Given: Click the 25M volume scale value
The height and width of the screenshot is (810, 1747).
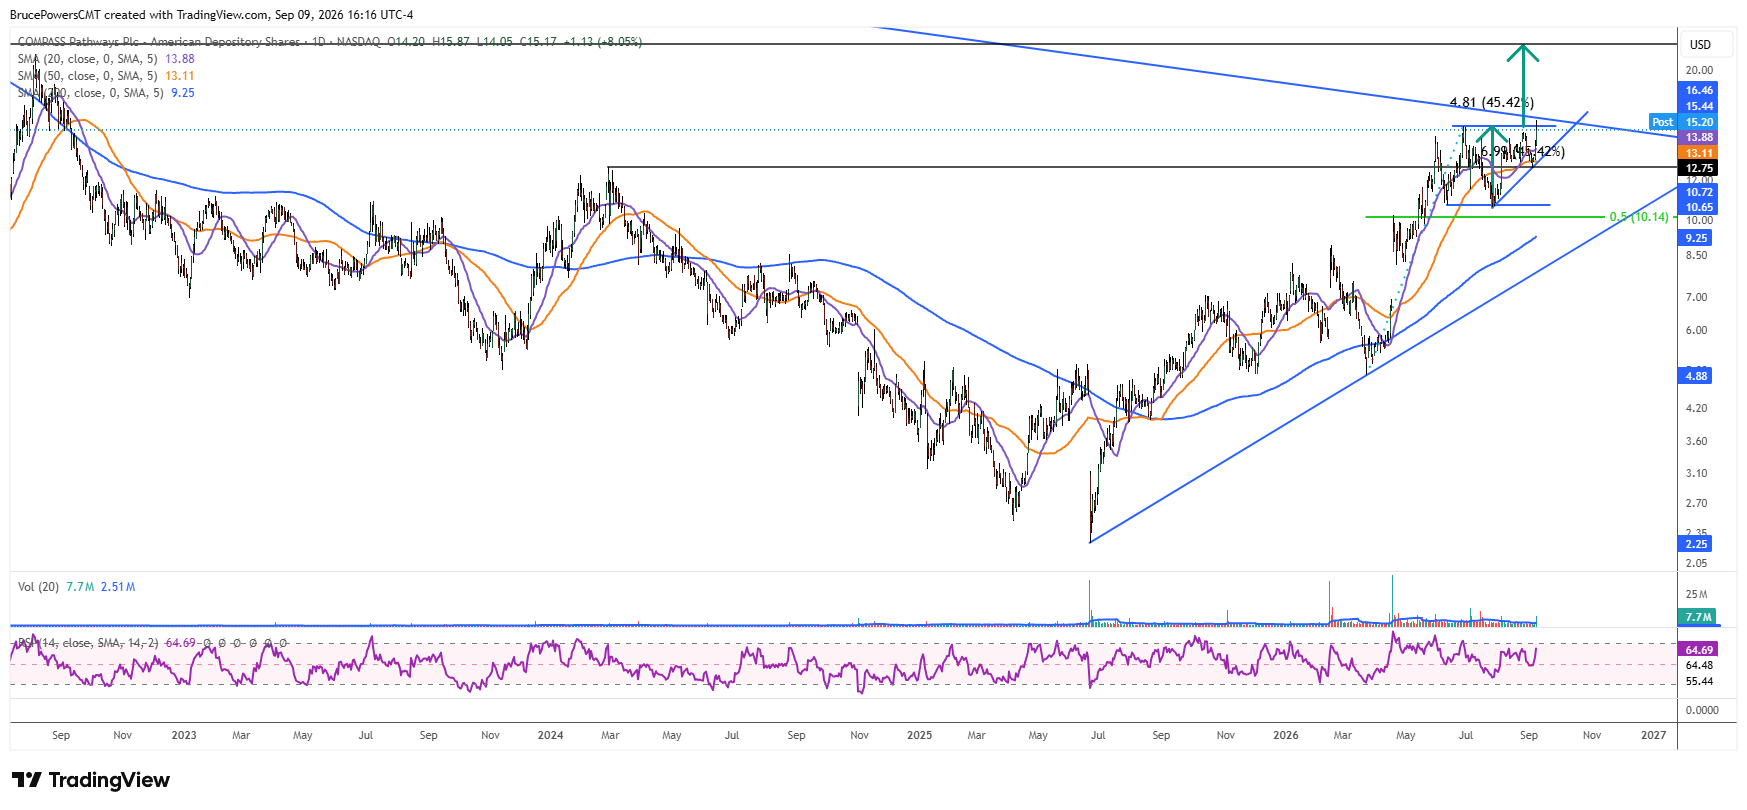Looking at the screenshot, I should point(1696,594).
